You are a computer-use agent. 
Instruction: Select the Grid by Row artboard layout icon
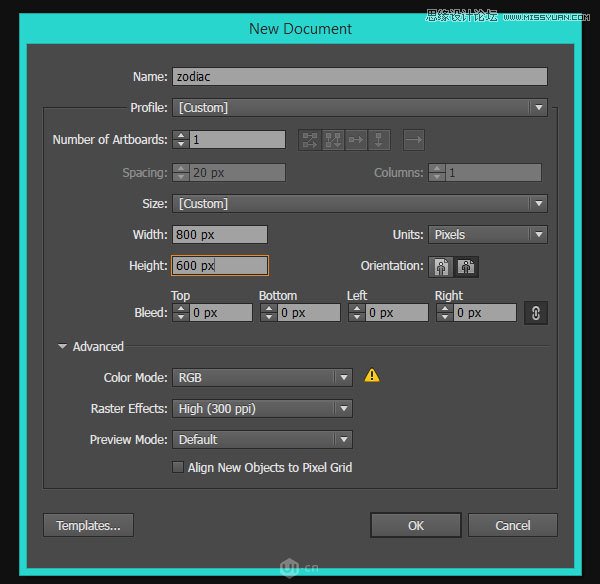(311, 140)
